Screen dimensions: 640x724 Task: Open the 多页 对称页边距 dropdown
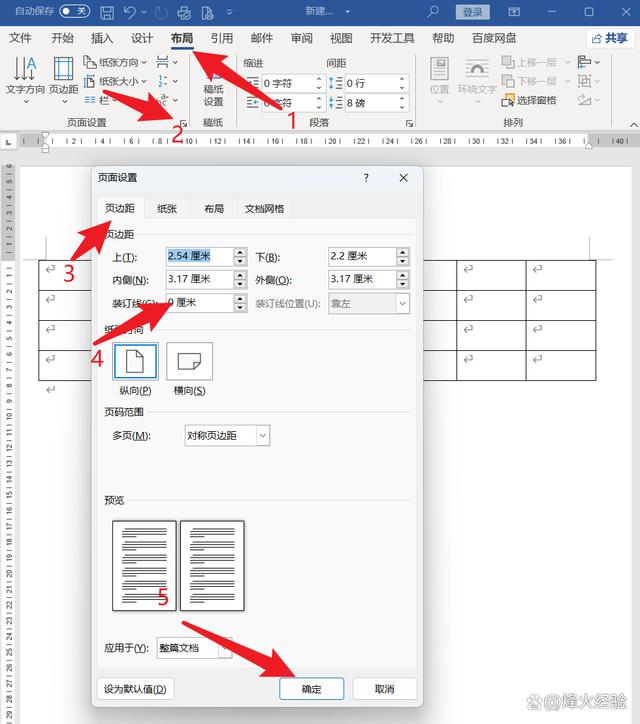(x=262, y=435)
